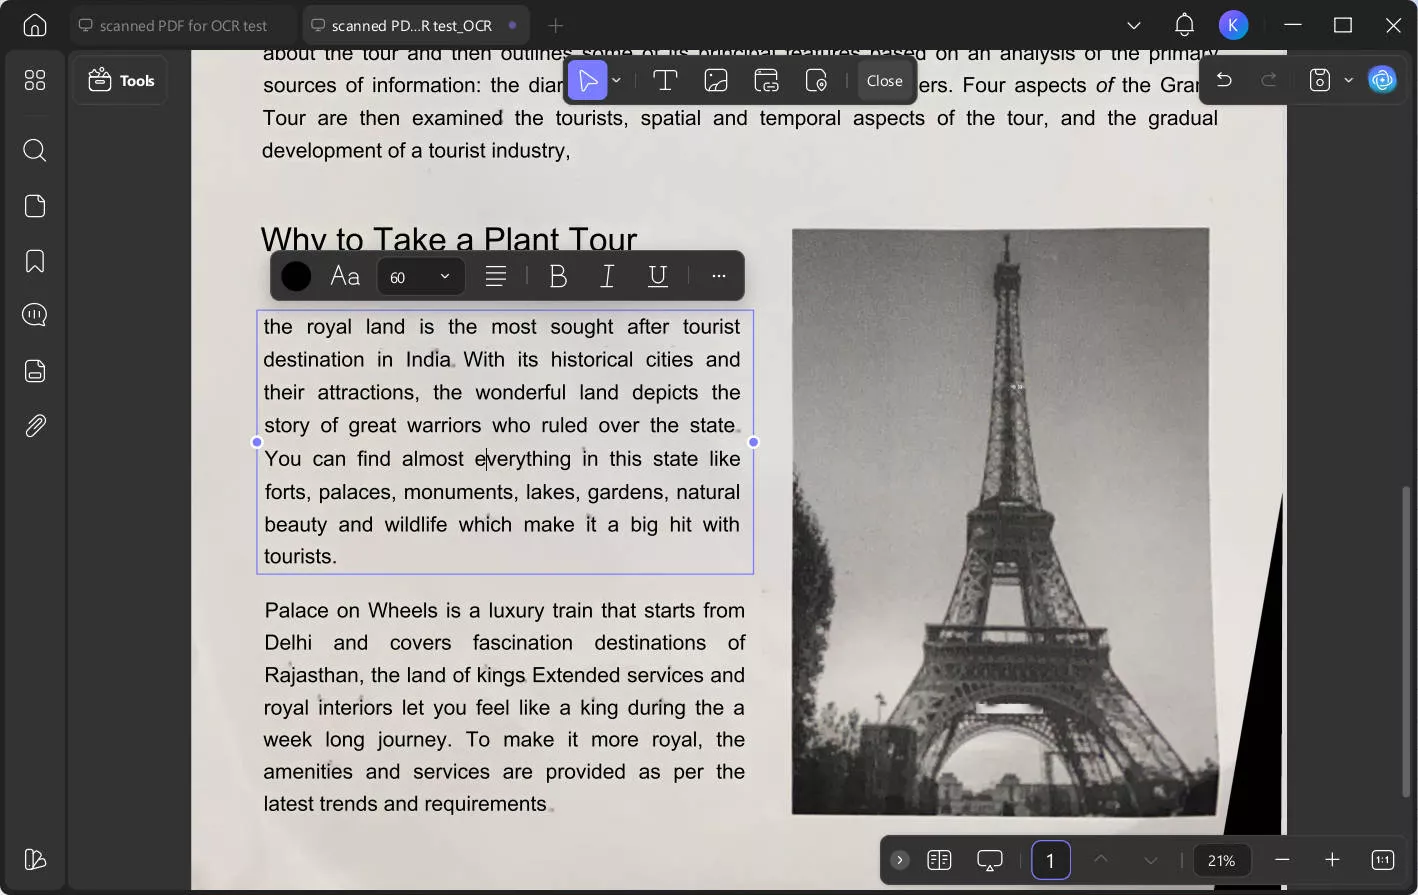The width and height of the screenshot is (1418, 895).
Task: Open the Add Link tool
Action: [766, 80]
